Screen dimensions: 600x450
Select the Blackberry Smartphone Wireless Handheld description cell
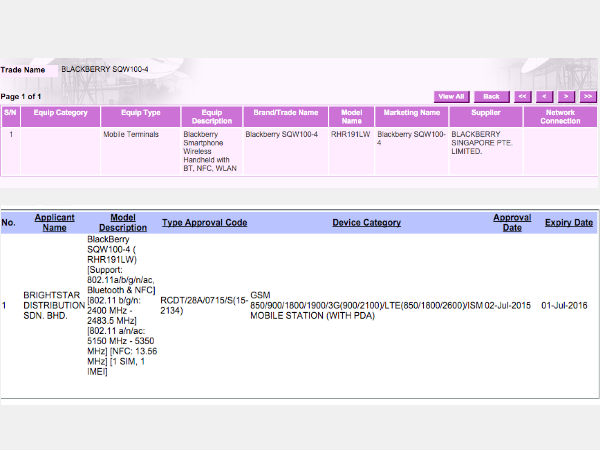point(210,151)
